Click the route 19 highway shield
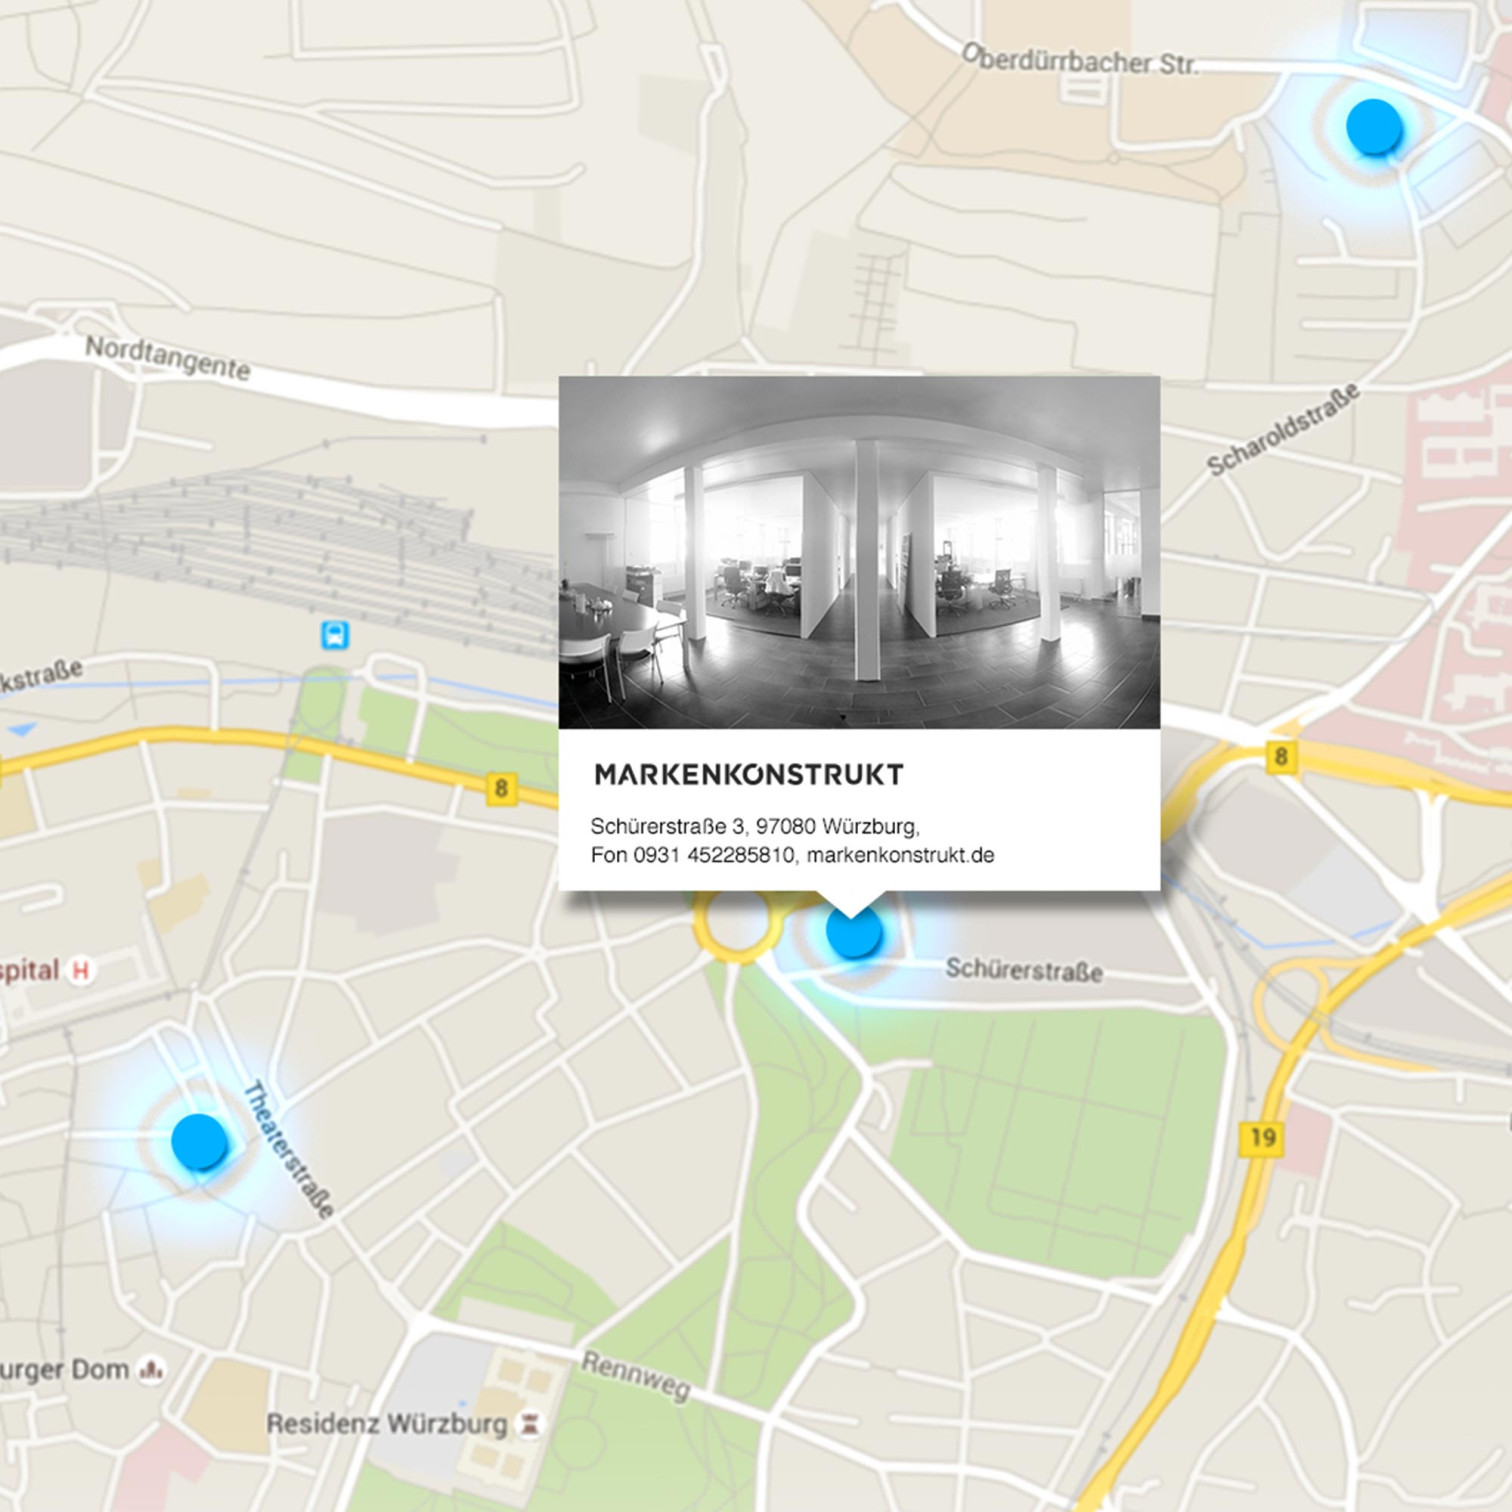Screen dimensions: 1512x1512 click(x=1262, y=1137)
